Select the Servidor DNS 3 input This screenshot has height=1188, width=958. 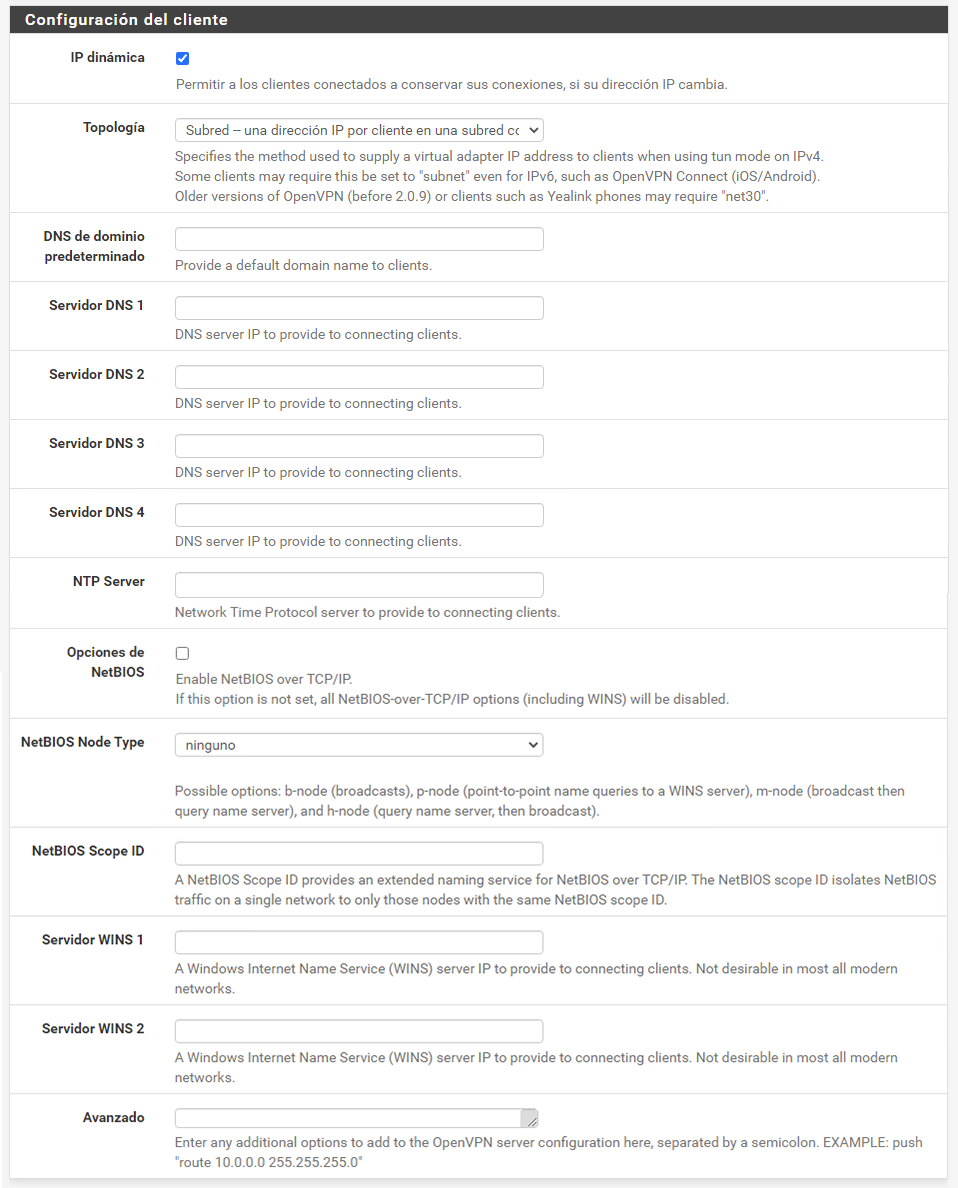tap(358, 446)
